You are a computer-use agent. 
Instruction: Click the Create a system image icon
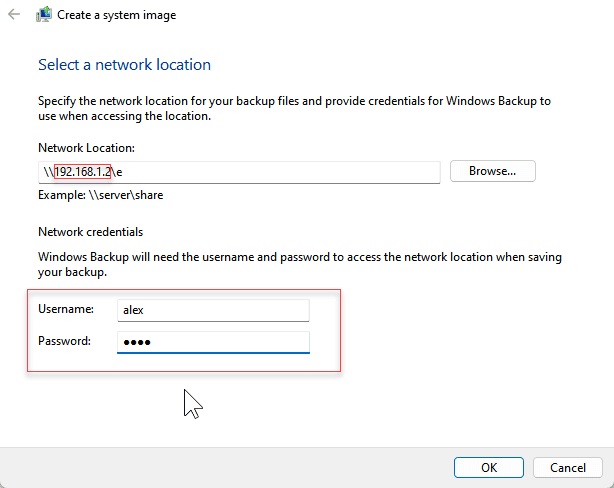pos(44,14)
